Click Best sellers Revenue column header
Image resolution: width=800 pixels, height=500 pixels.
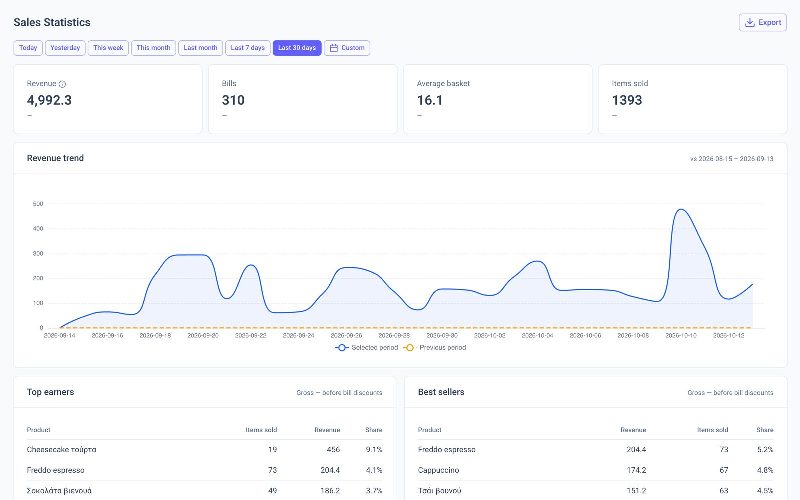[633, 430]
